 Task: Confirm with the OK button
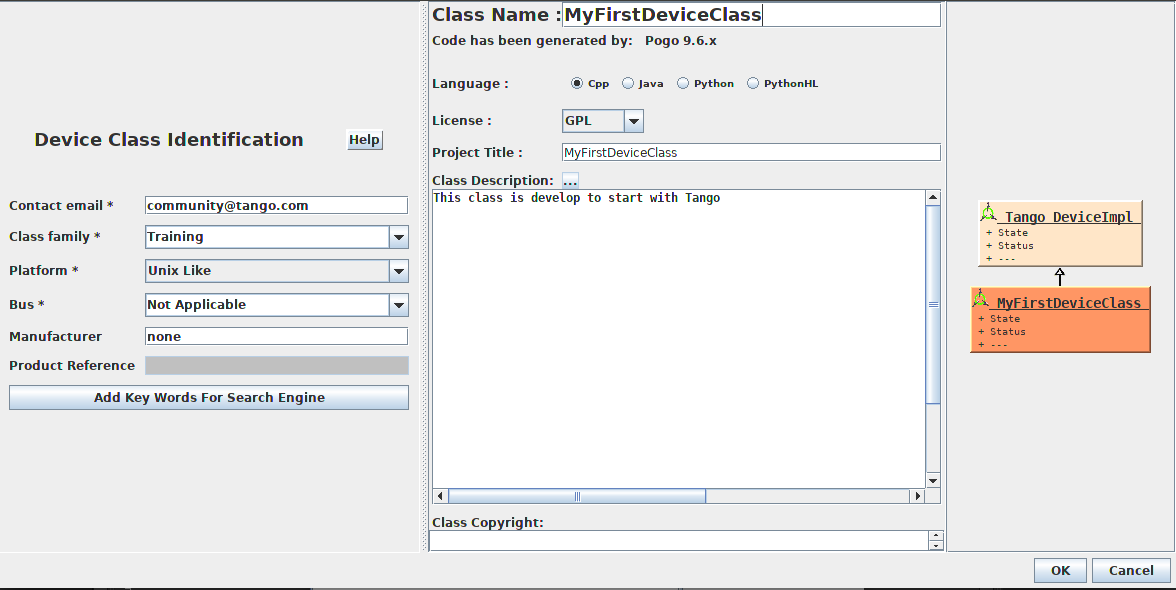1060,571
